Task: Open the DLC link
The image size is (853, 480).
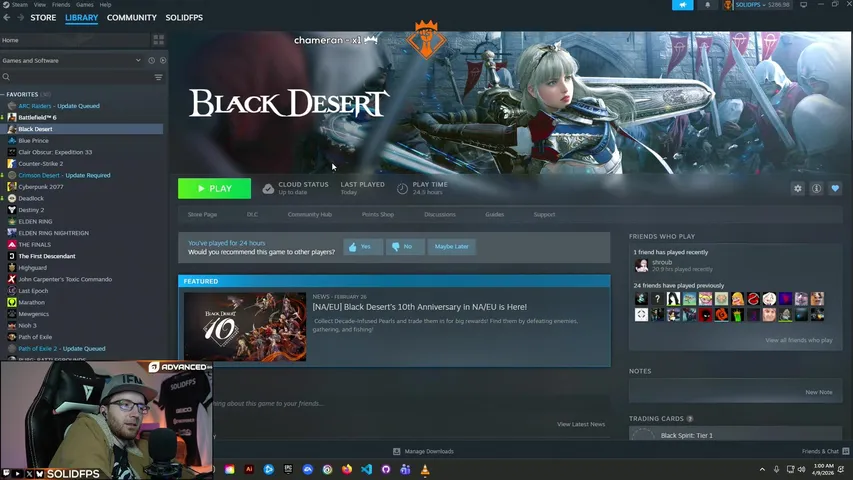Action: click(x=252, y=214)
